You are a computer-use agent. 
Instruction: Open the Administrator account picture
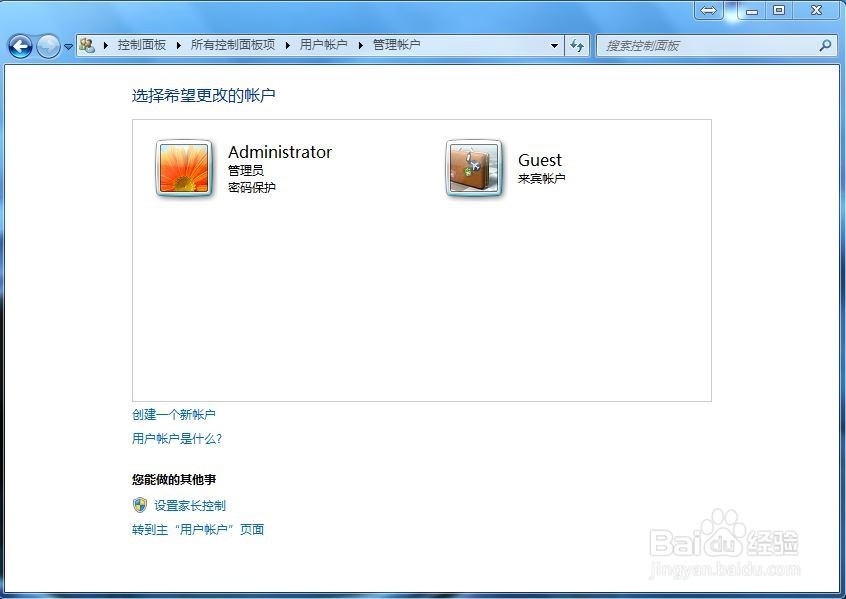[184, 168]
